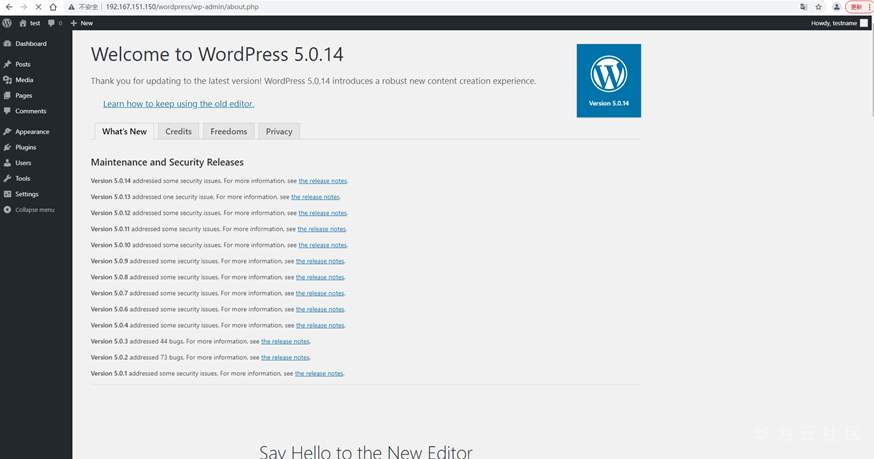Switch to the Privacy tab
This screenshot has width=874, height=459.
[279, 131]
